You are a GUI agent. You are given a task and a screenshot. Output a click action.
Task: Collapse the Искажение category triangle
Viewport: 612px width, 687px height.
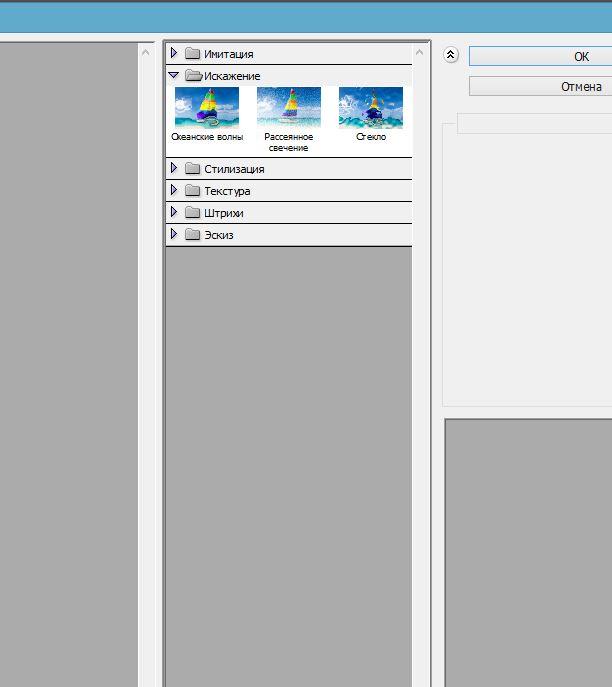click(173, 75)
